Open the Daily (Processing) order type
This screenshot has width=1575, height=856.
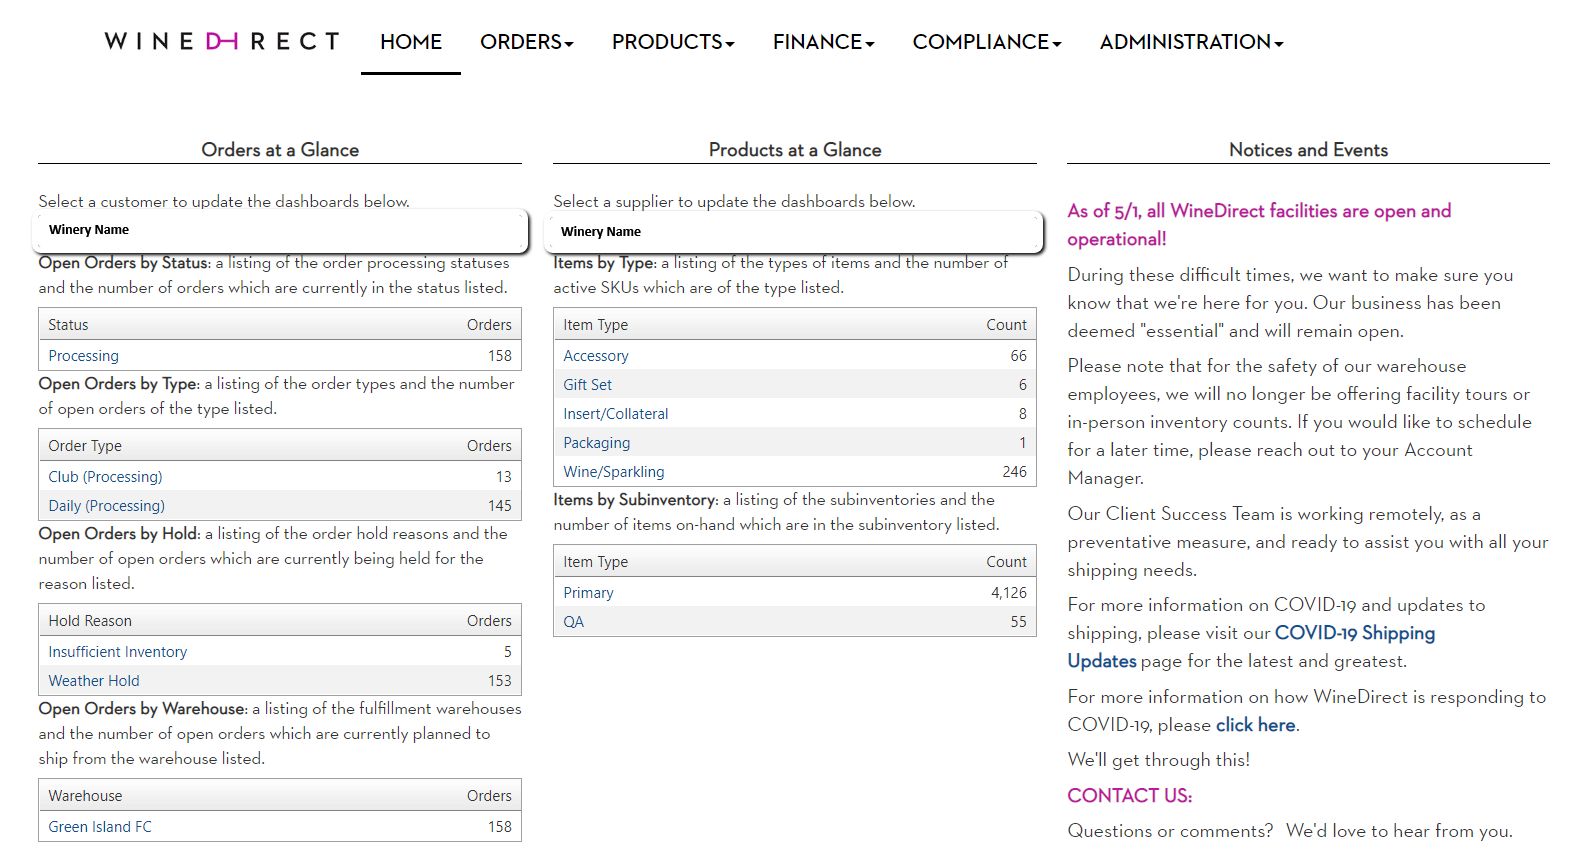coord(106,506)
